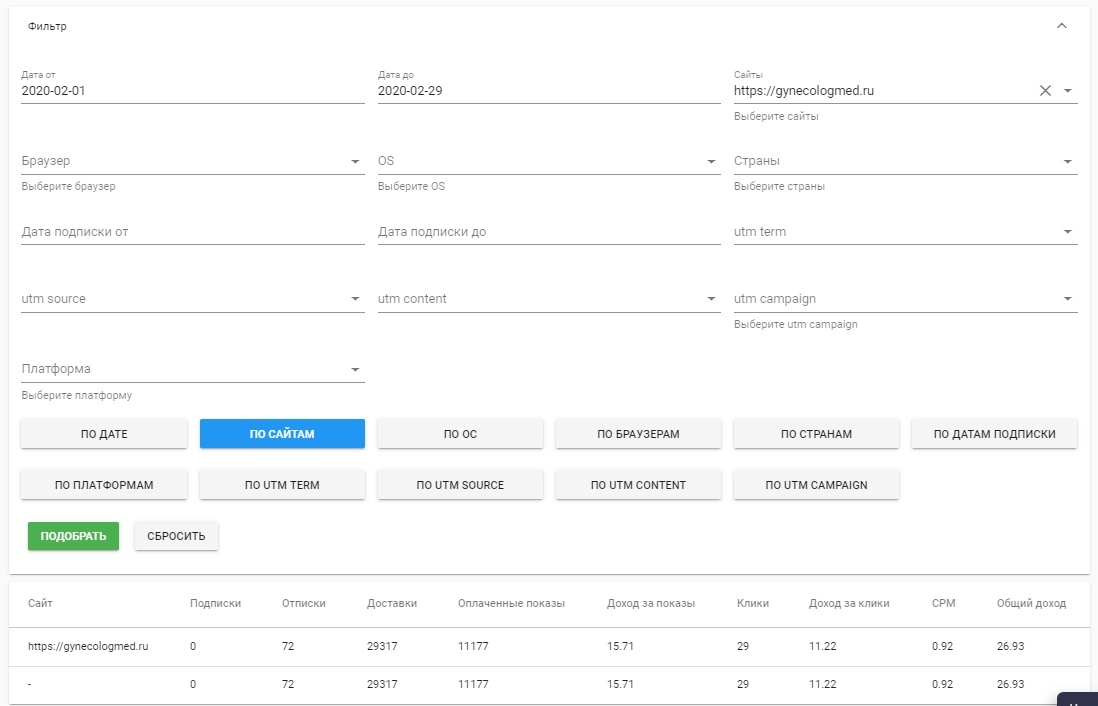Group results with ПО ДАТЕ
The image size is (1098, 706).
click(104, 434)
